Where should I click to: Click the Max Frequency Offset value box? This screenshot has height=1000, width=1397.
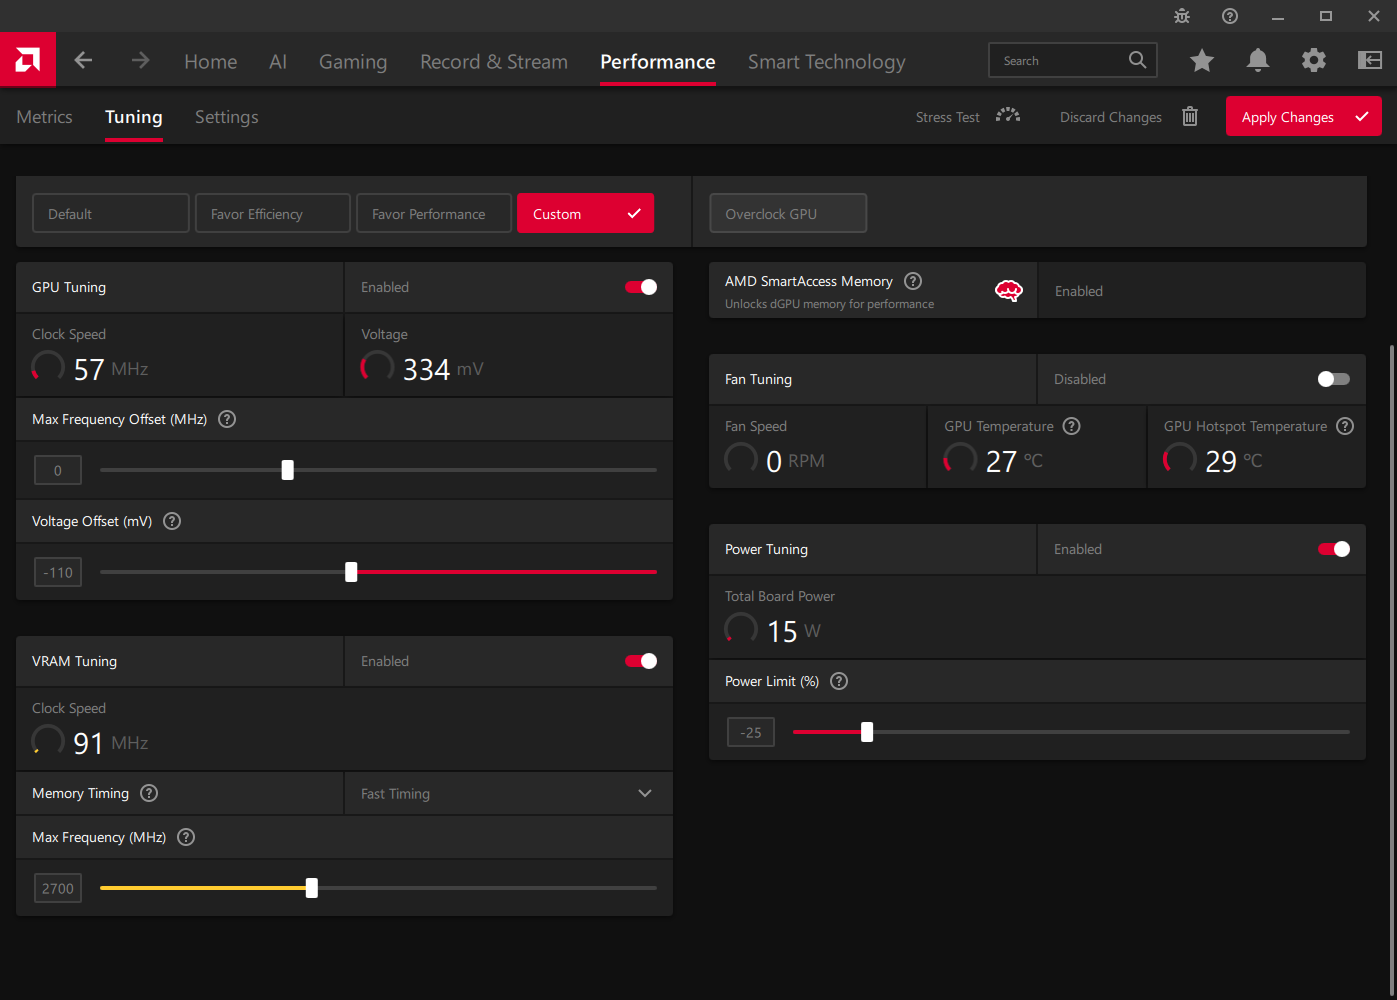tap(58, 470)
